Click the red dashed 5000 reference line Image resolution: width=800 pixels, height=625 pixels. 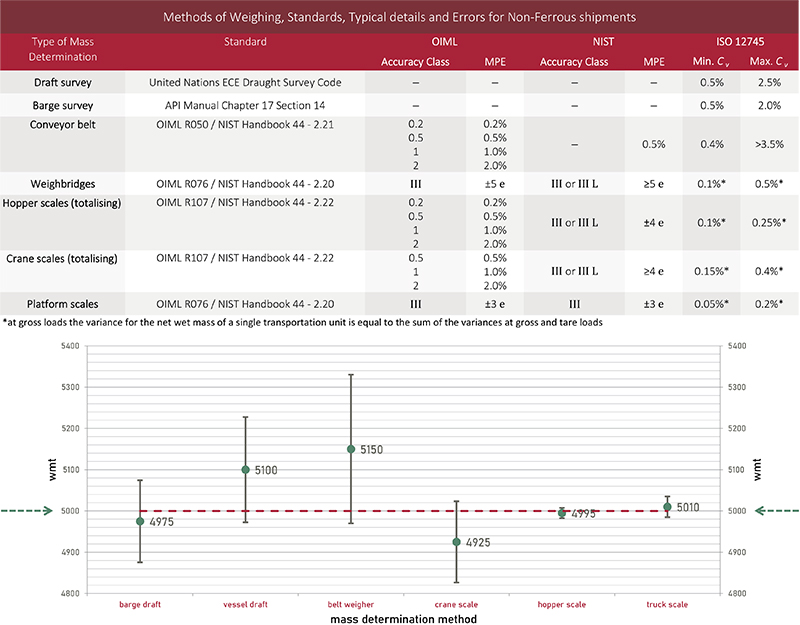click(300, 511)
